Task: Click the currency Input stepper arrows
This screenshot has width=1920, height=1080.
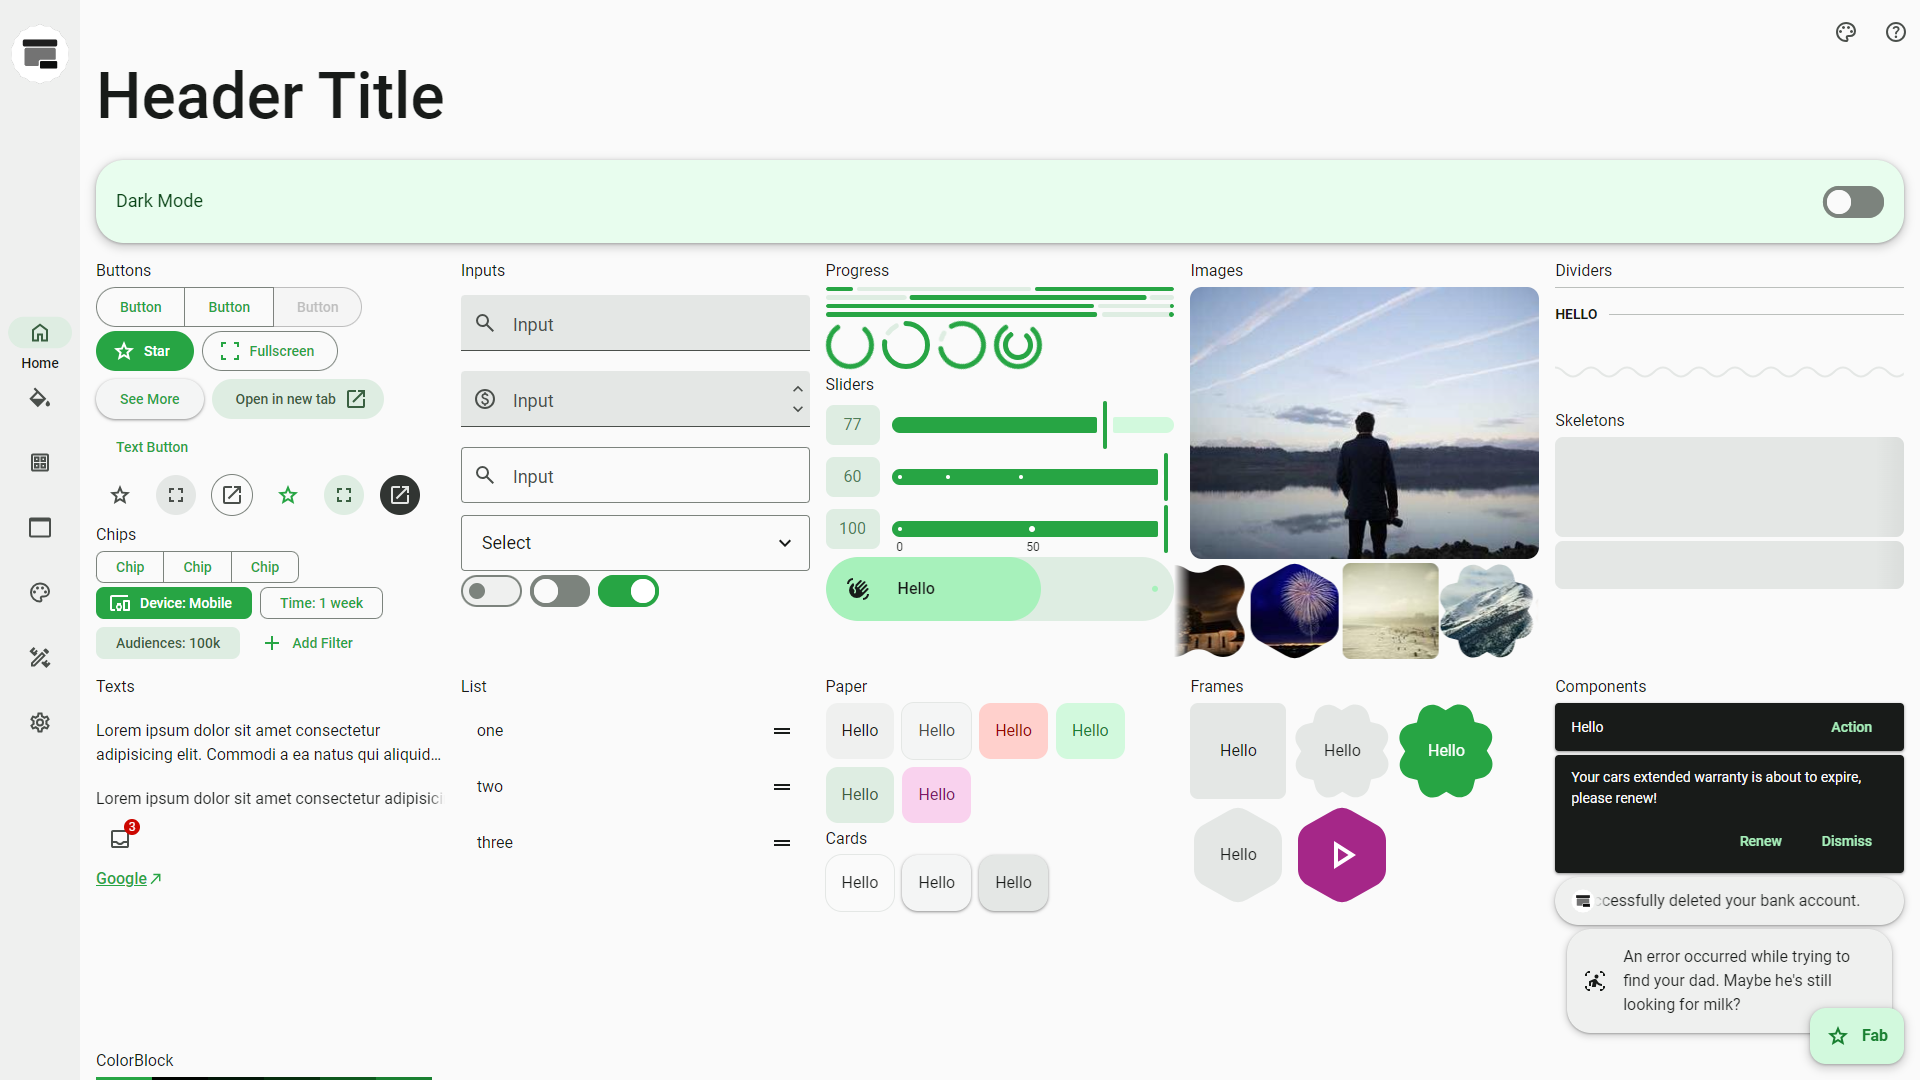Action: tap(797, 399)
